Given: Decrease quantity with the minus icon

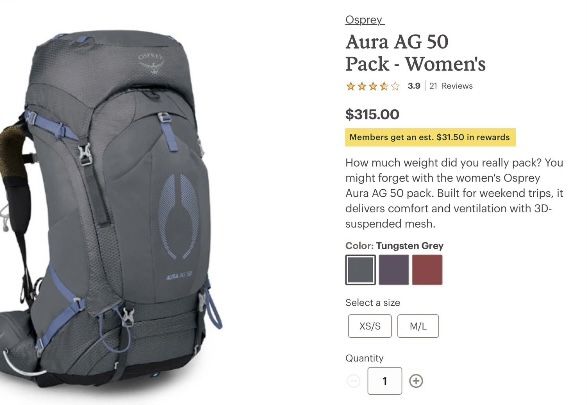Looking at the screenshot, I should [x=353, y=381].
